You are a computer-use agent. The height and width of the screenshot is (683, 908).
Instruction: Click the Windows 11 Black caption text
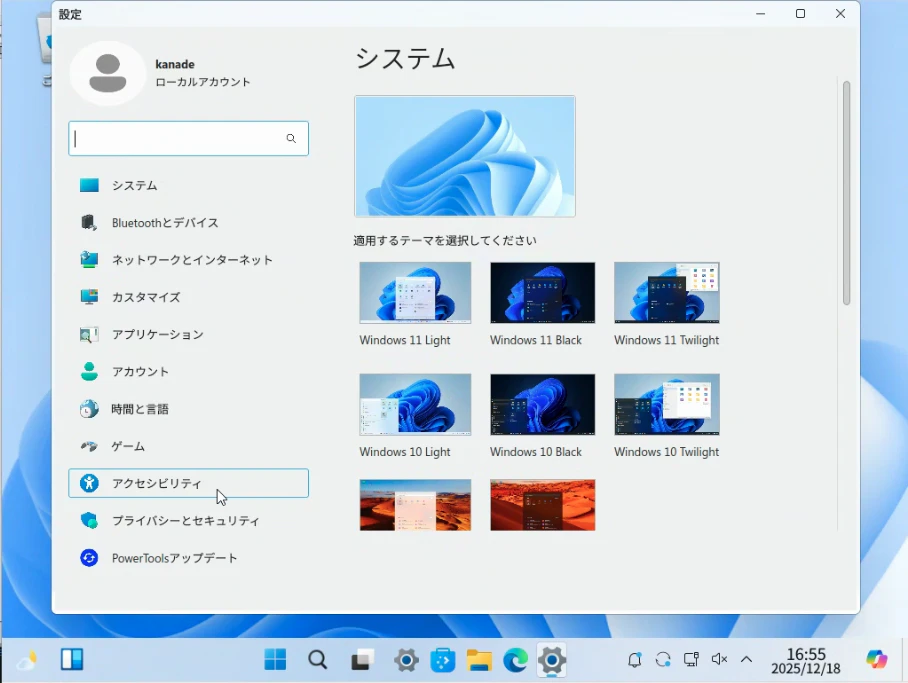[x=536, y=340]
